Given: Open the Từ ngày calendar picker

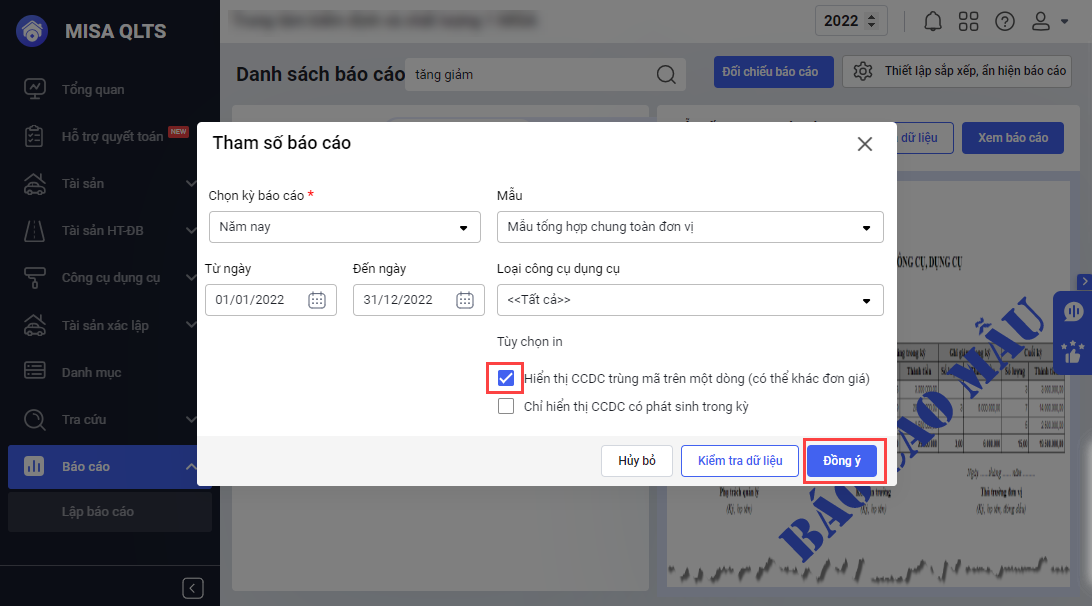Looking at the screenshot, I should click(317, 300).
